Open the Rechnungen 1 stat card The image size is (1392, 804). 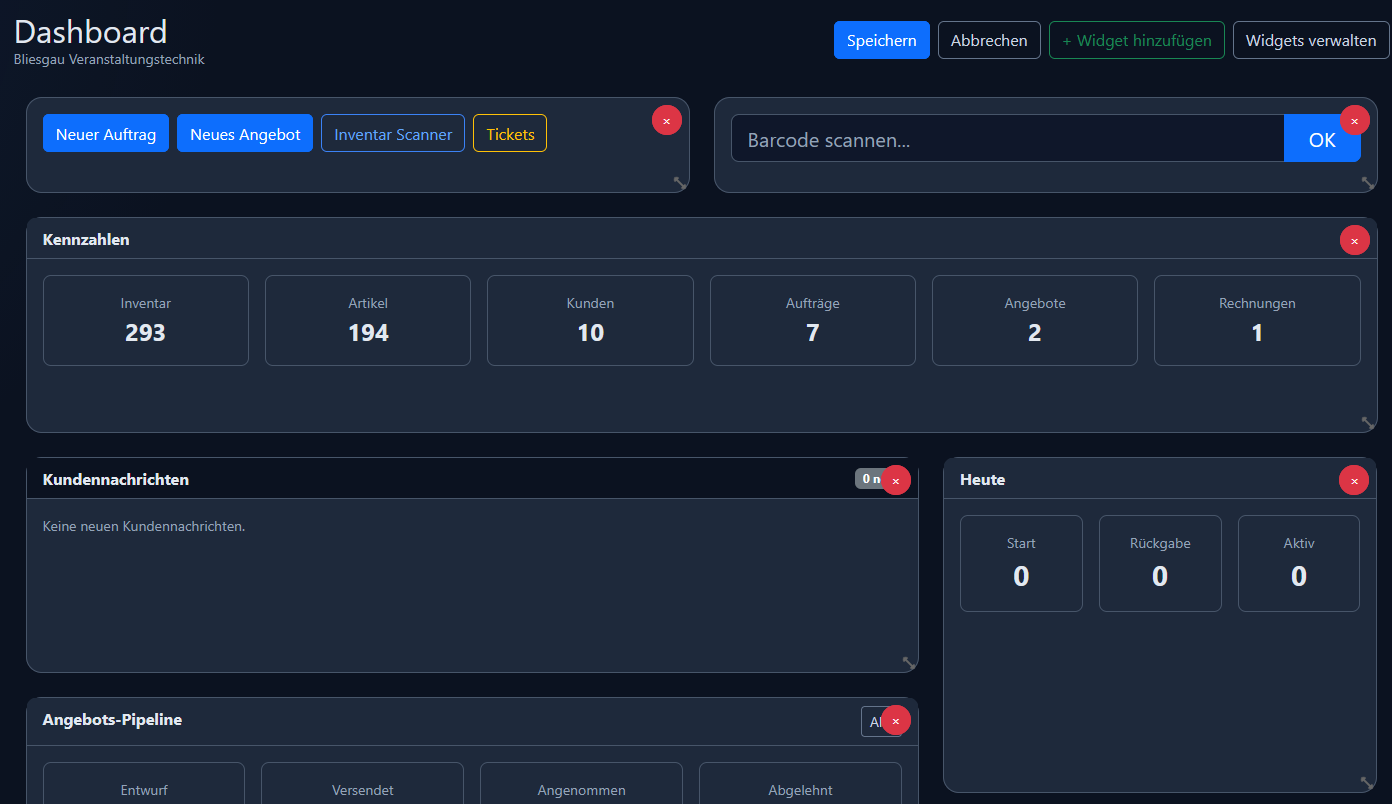(1257, 321)
